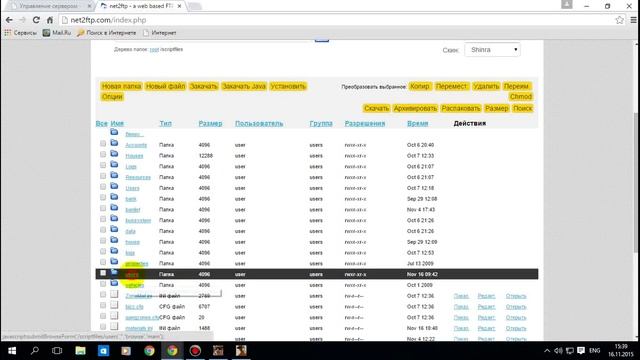Click folder icon in the Oct 1 2009 row

114,283
